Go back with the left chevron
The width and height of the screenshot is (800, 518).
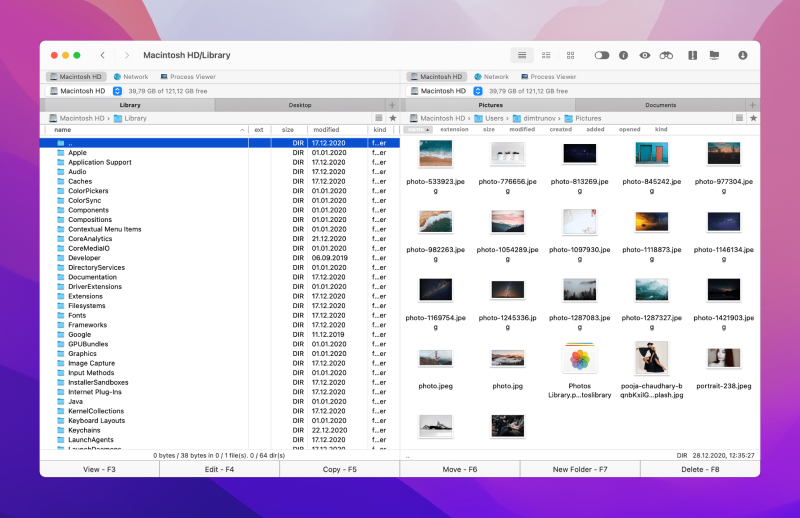(x=103, y=55)
